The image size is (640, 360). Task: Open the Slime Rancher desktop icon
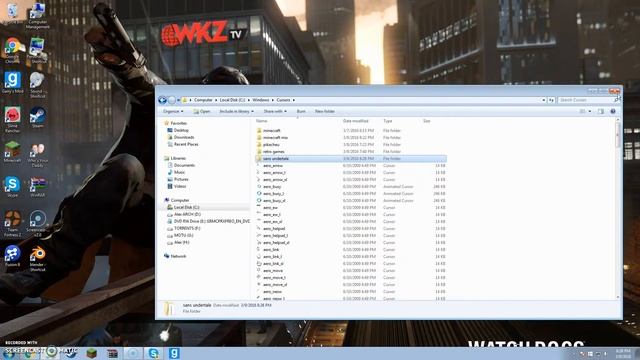(12, 119)
